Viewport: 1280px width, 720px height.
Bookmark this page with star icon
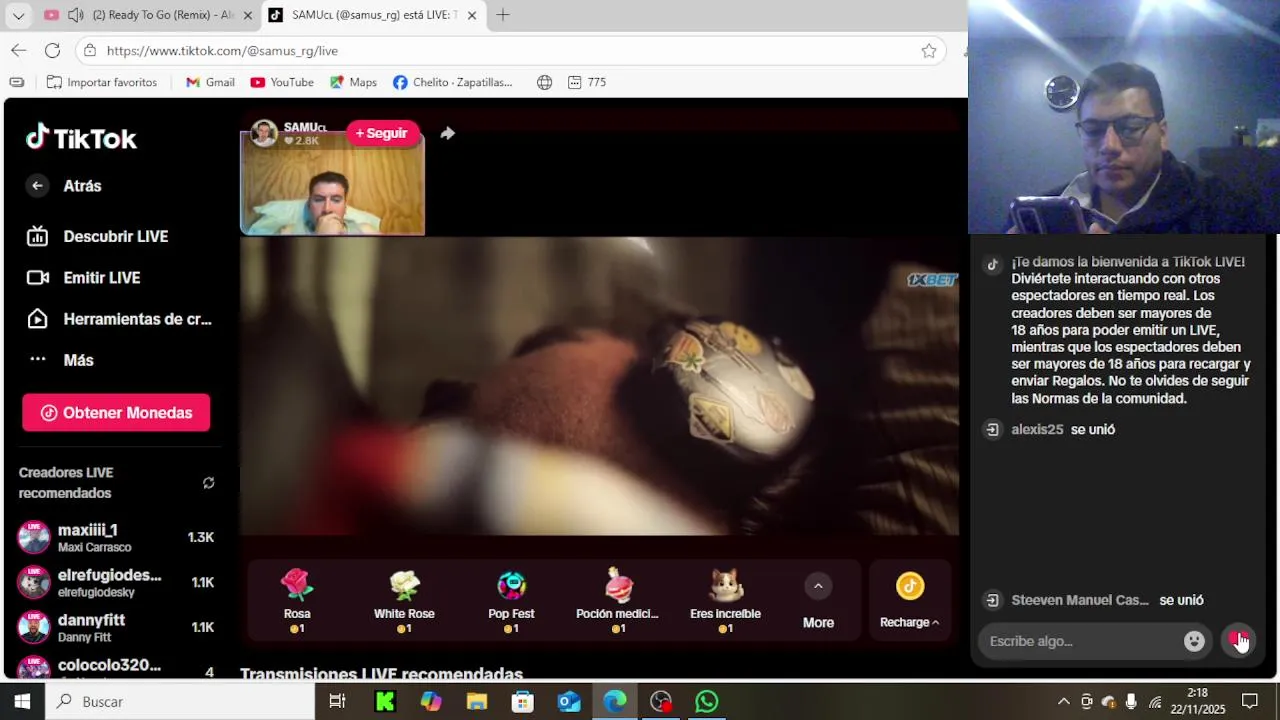tap(929, 50)
